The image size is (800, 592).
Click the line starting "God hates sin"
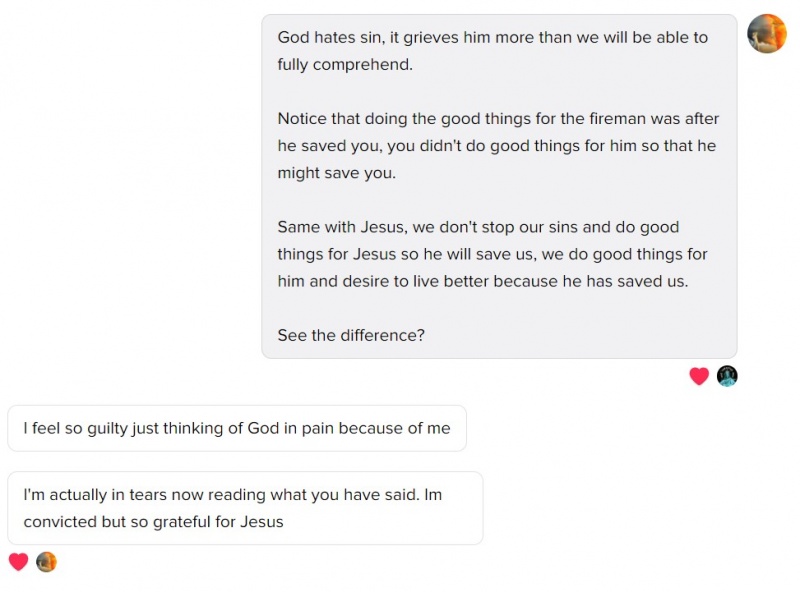[x=492, y=37]
